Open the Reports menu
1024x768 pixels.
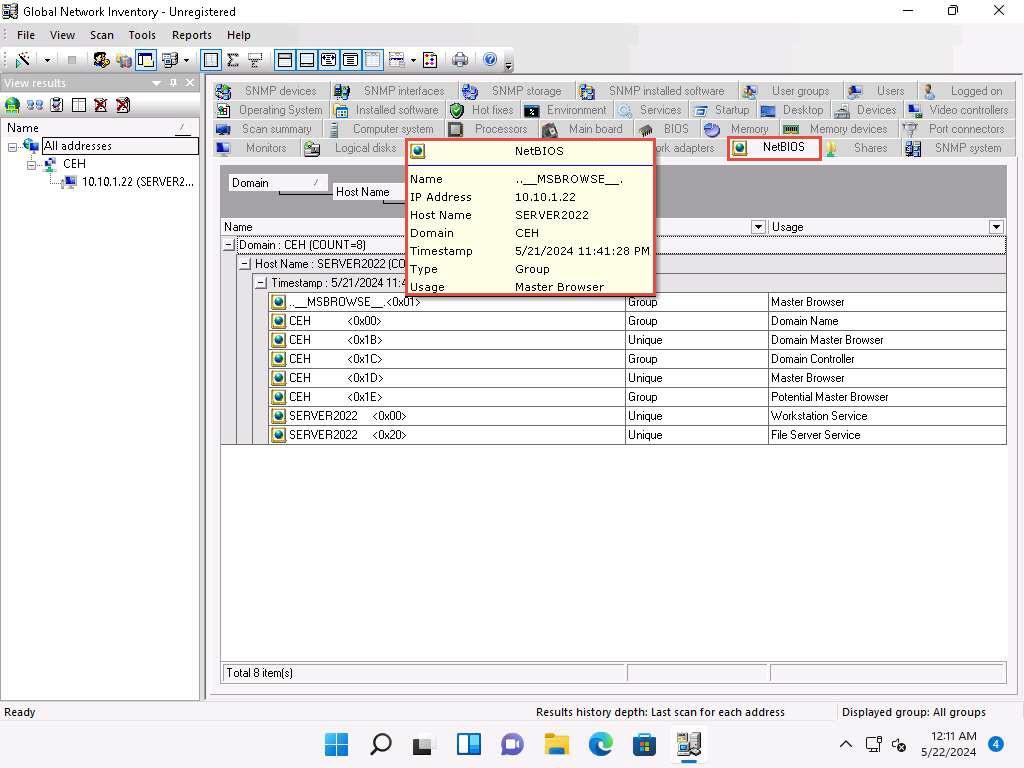pyautogui.click(x=191, y=35)
